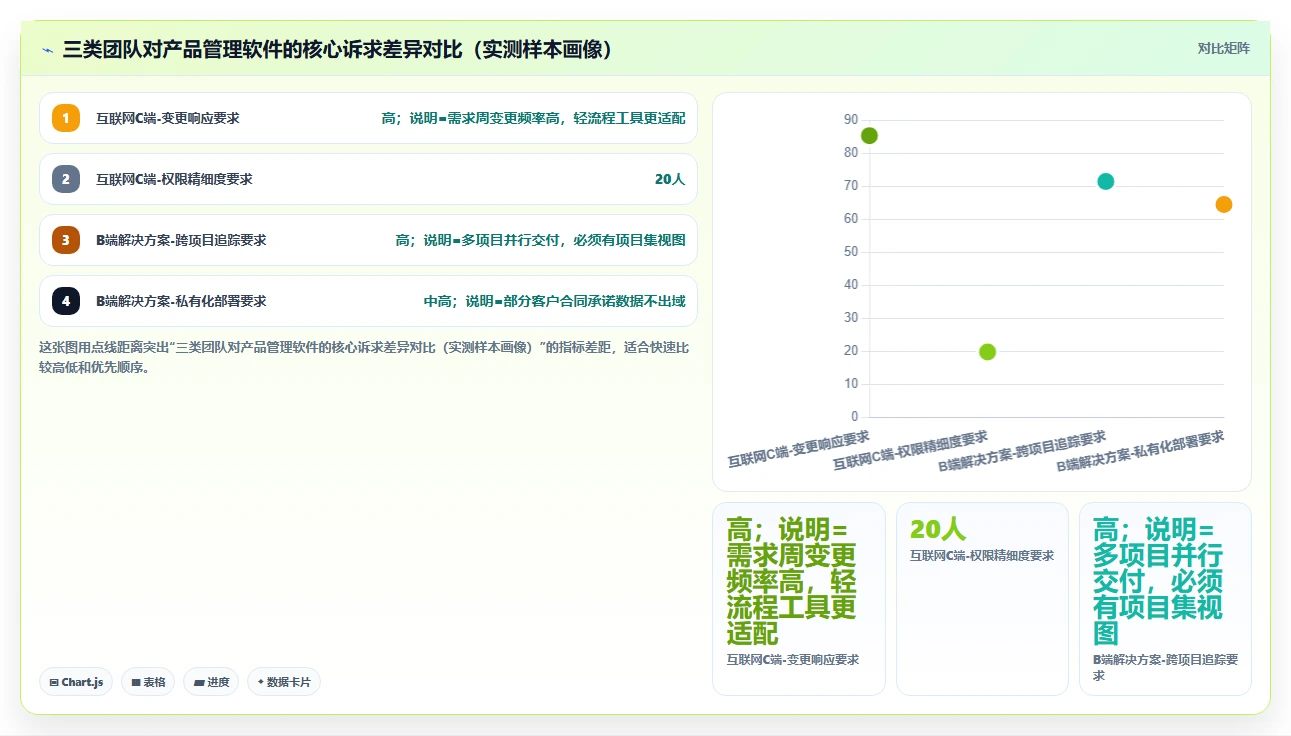Click the chart title heading 三类团队对产品管理软件

coord(337,49)
